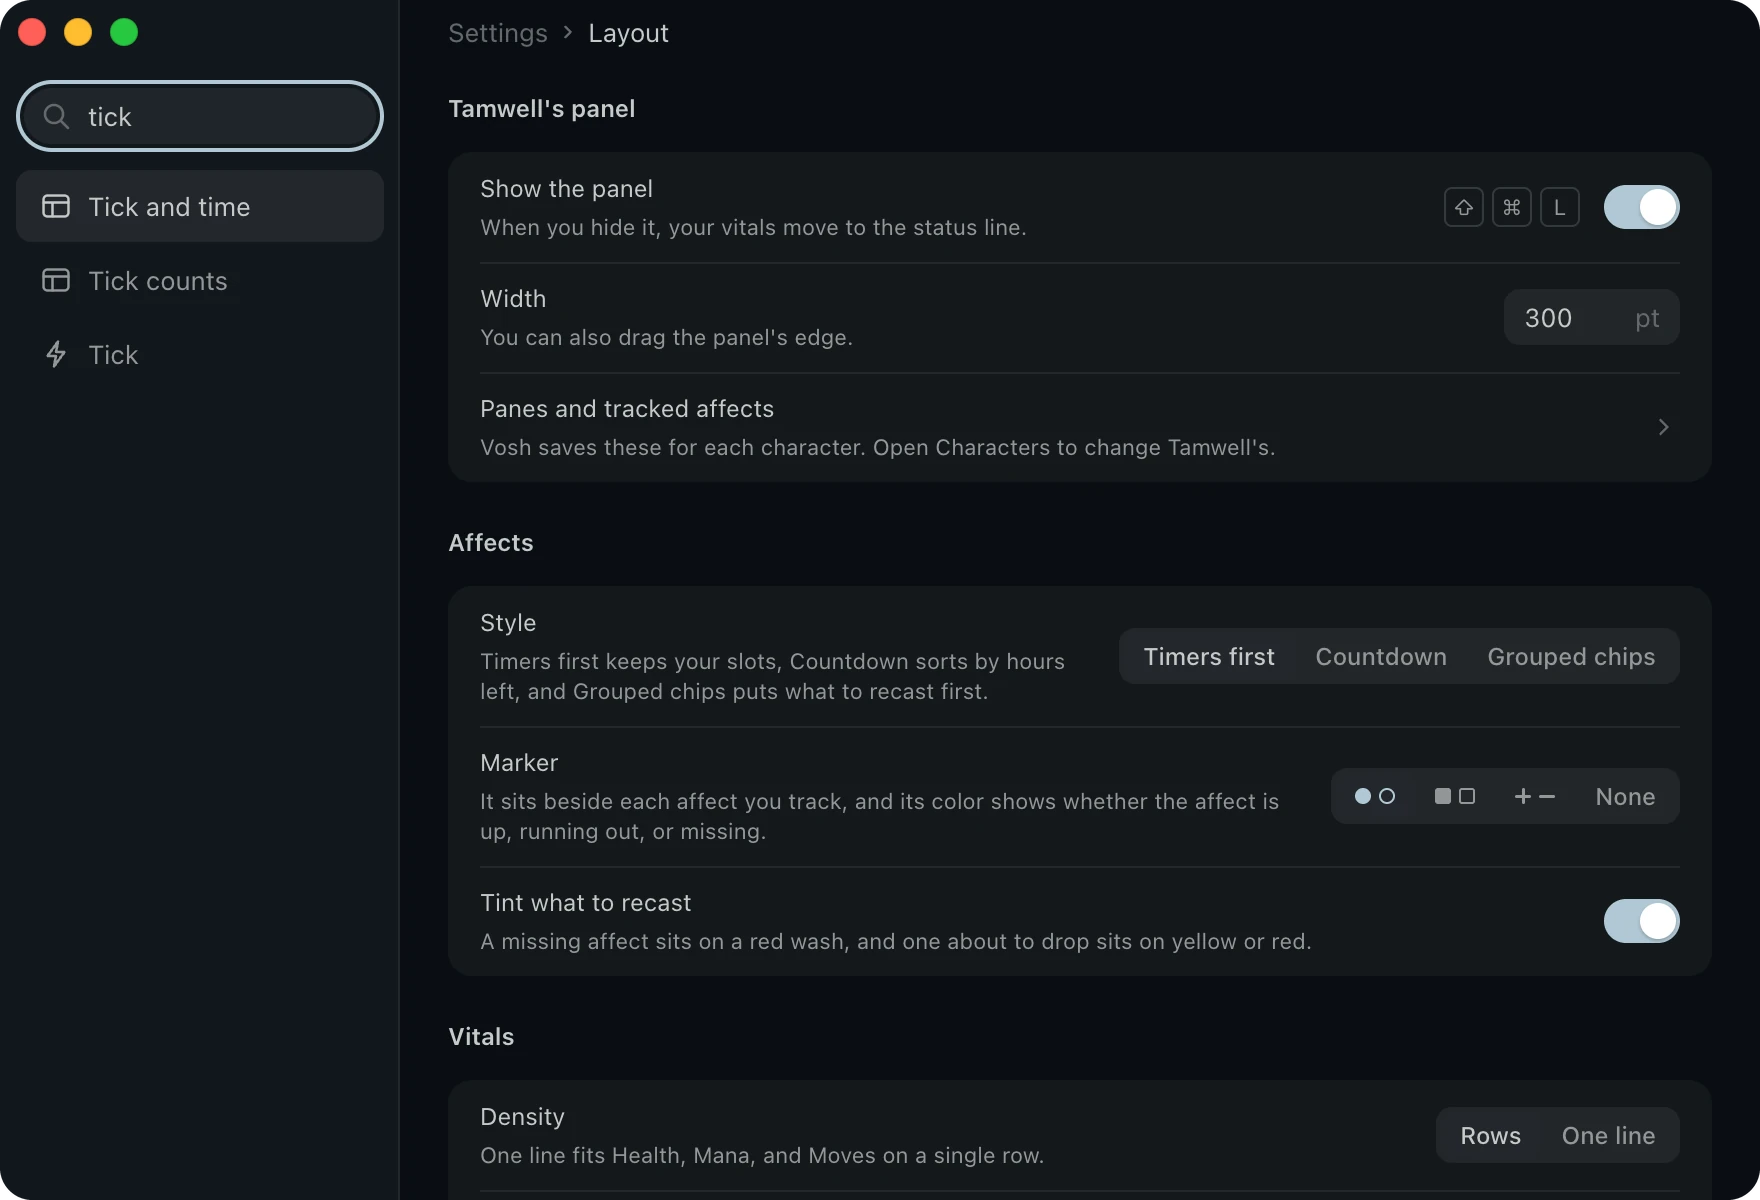The image size is (1760, 1200).
Task: Click the Show the panel label
Action: point(566,189)
